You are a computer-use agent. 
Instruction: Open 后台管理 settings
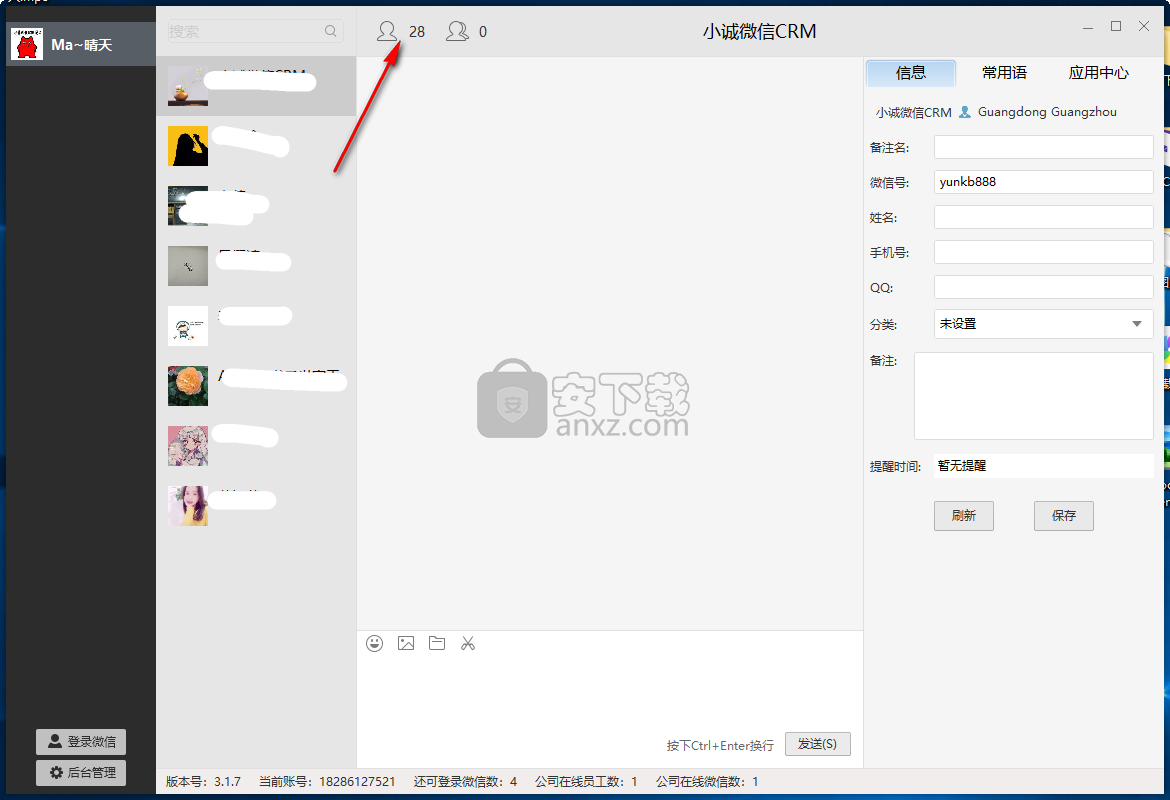coord(81,772)
